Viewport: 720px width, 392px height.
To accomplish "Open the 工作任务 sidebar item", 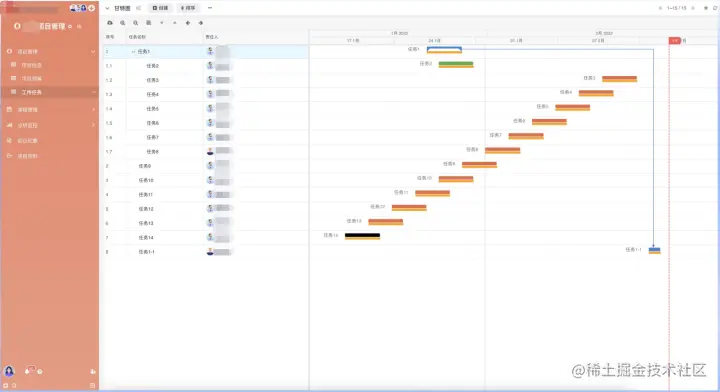I will coord(50,92).
